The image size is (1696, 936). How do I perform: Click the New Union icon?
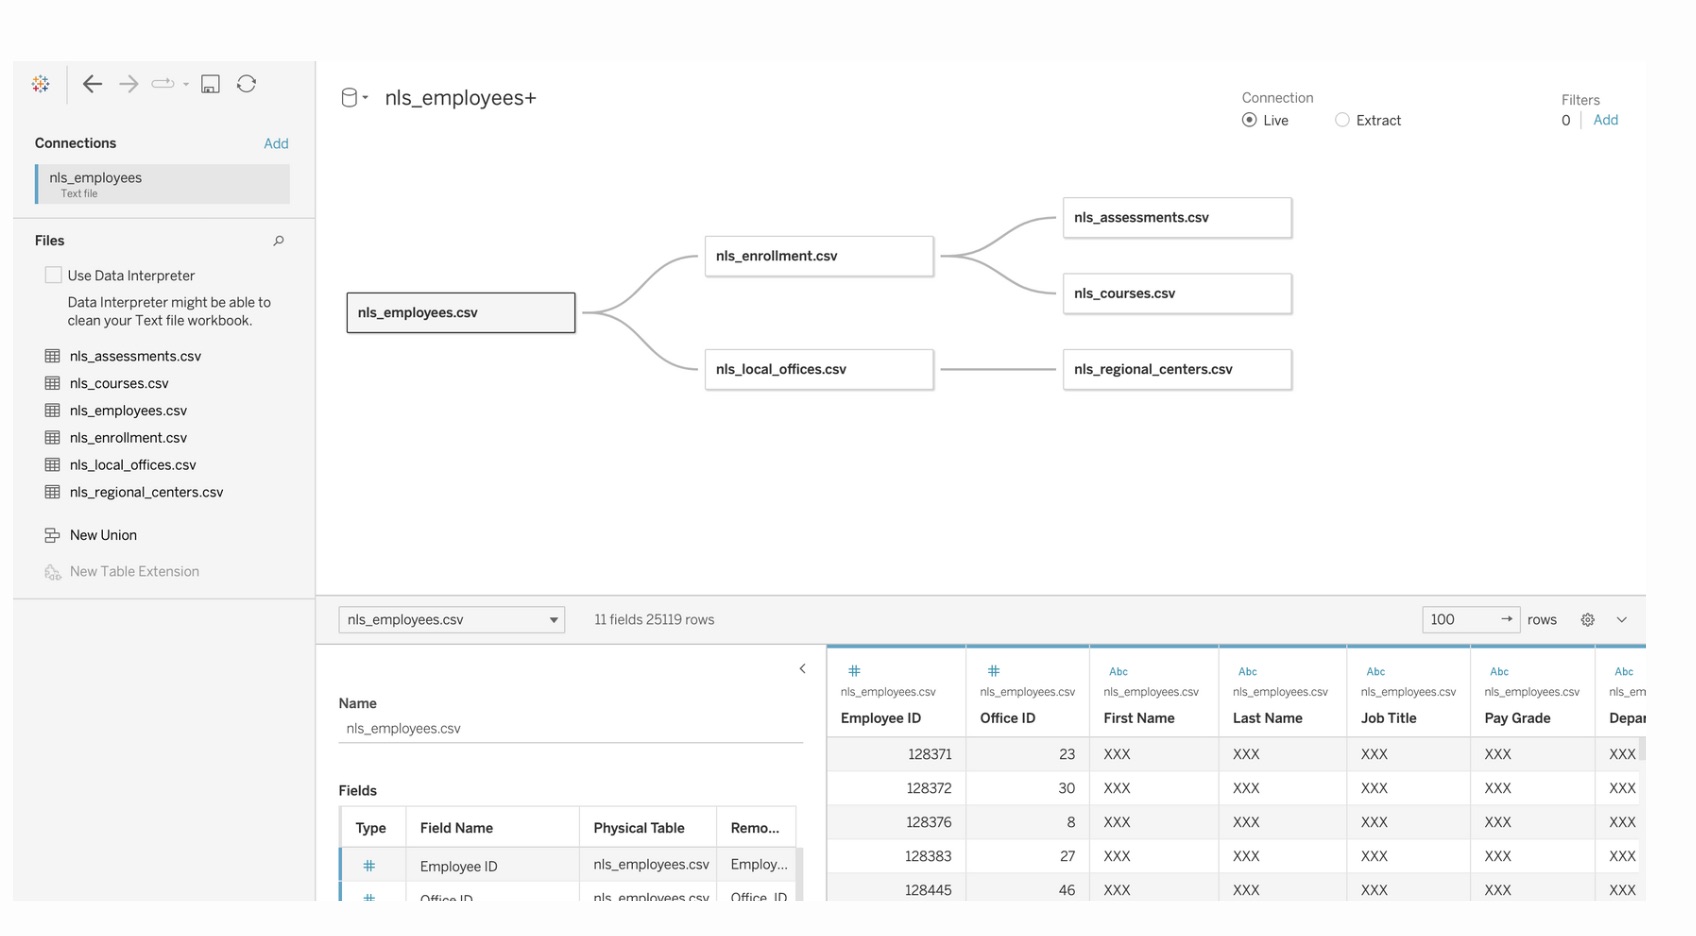[x=52, y=535]
